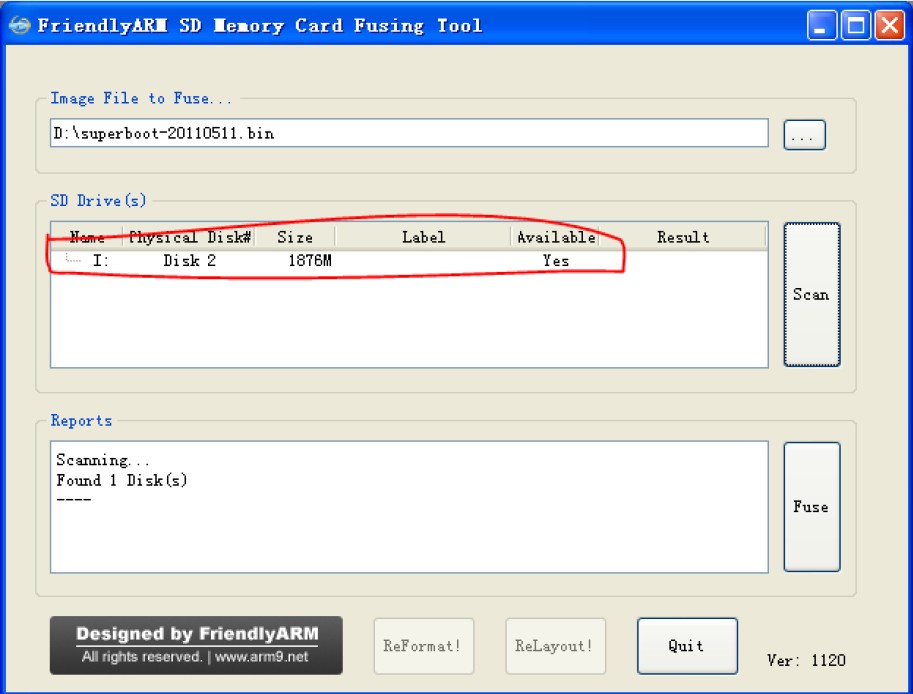The height and width of the screenshot is (694, 913).
Task: Click the Fuse button to write the image
Action: click(810, 507)
